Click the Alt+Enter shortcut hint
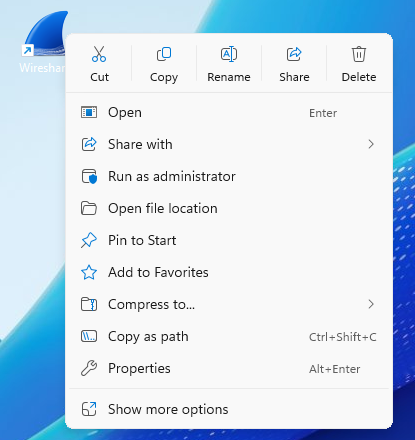Image resolution: width=415 pixels, height=440 pixels. (334, 369)
